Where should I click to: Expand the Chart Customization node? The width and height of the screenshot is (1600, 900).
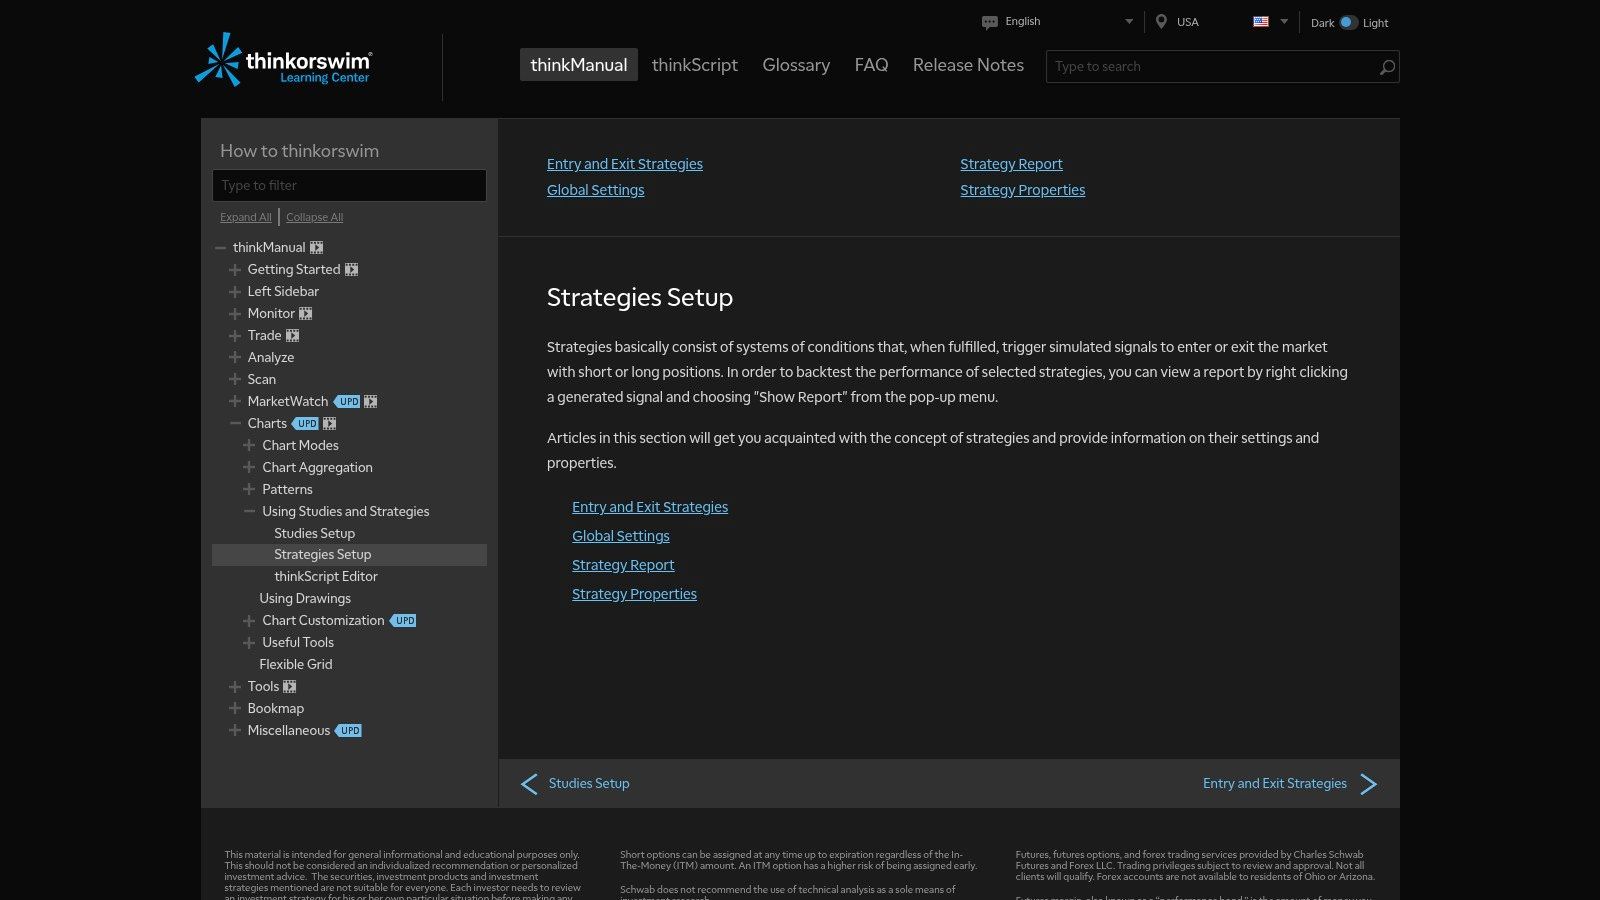tap(249, 620)
